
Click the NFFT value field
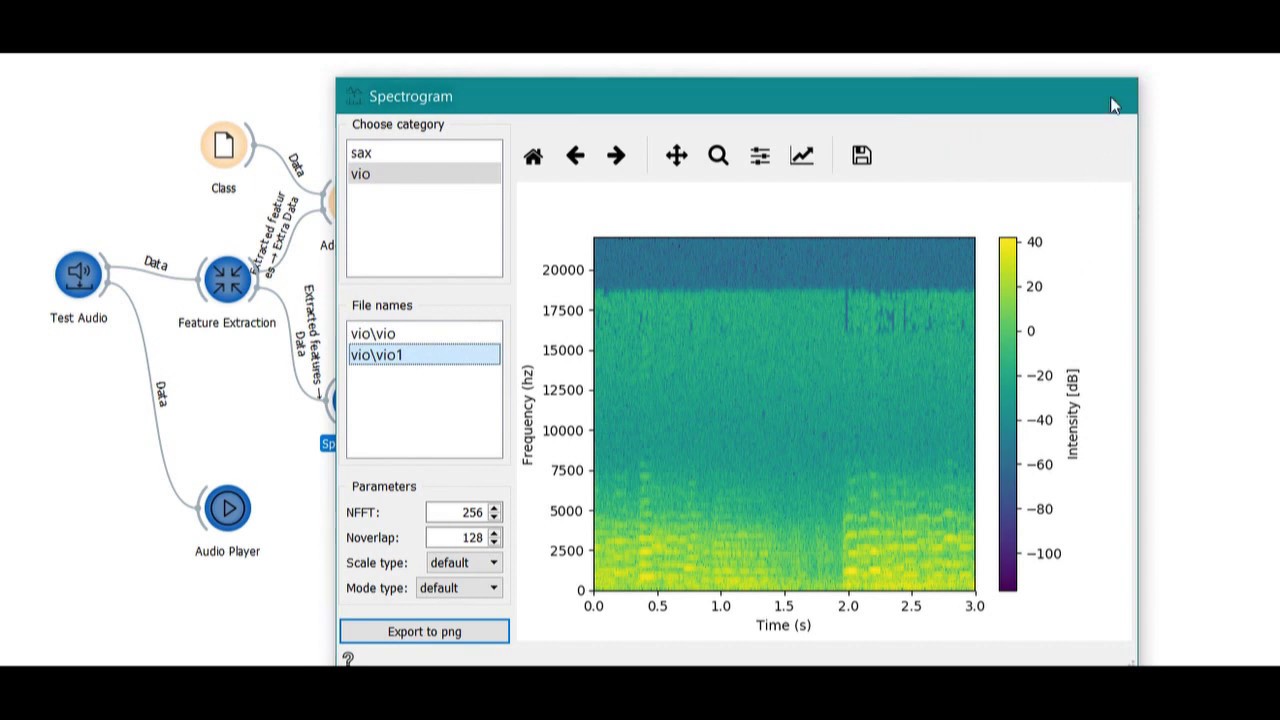click(456, 512)
